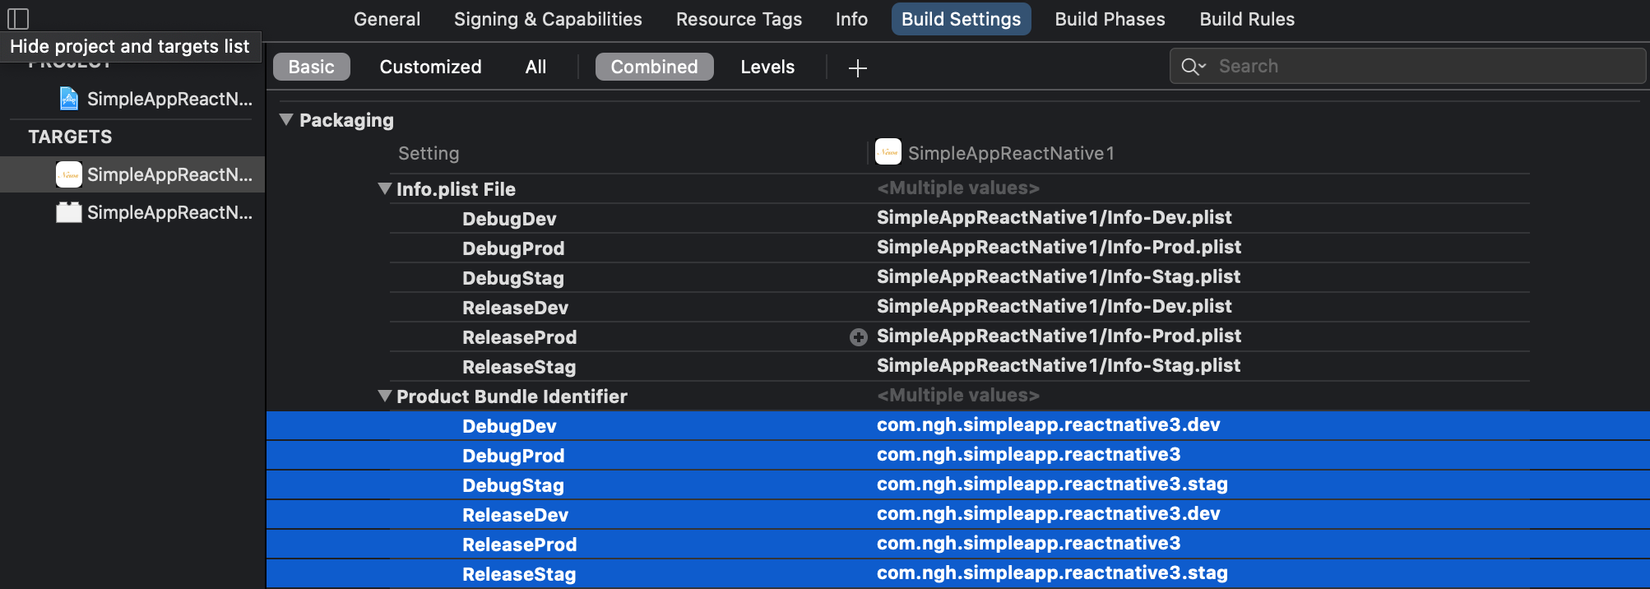The image size is (1650, 589).
Task: Select the DebugDev Info-Dev.plist value
Action: 1053,218
